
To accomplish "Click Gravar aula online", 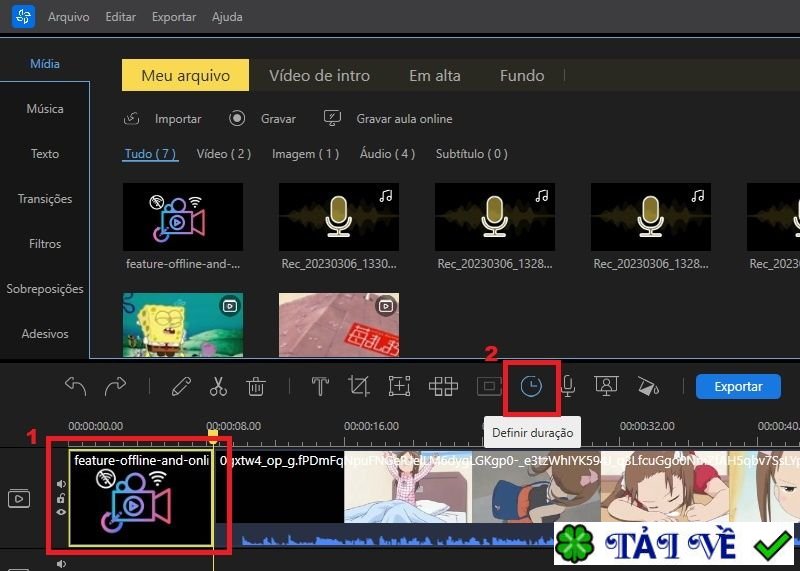I will 388,119.
